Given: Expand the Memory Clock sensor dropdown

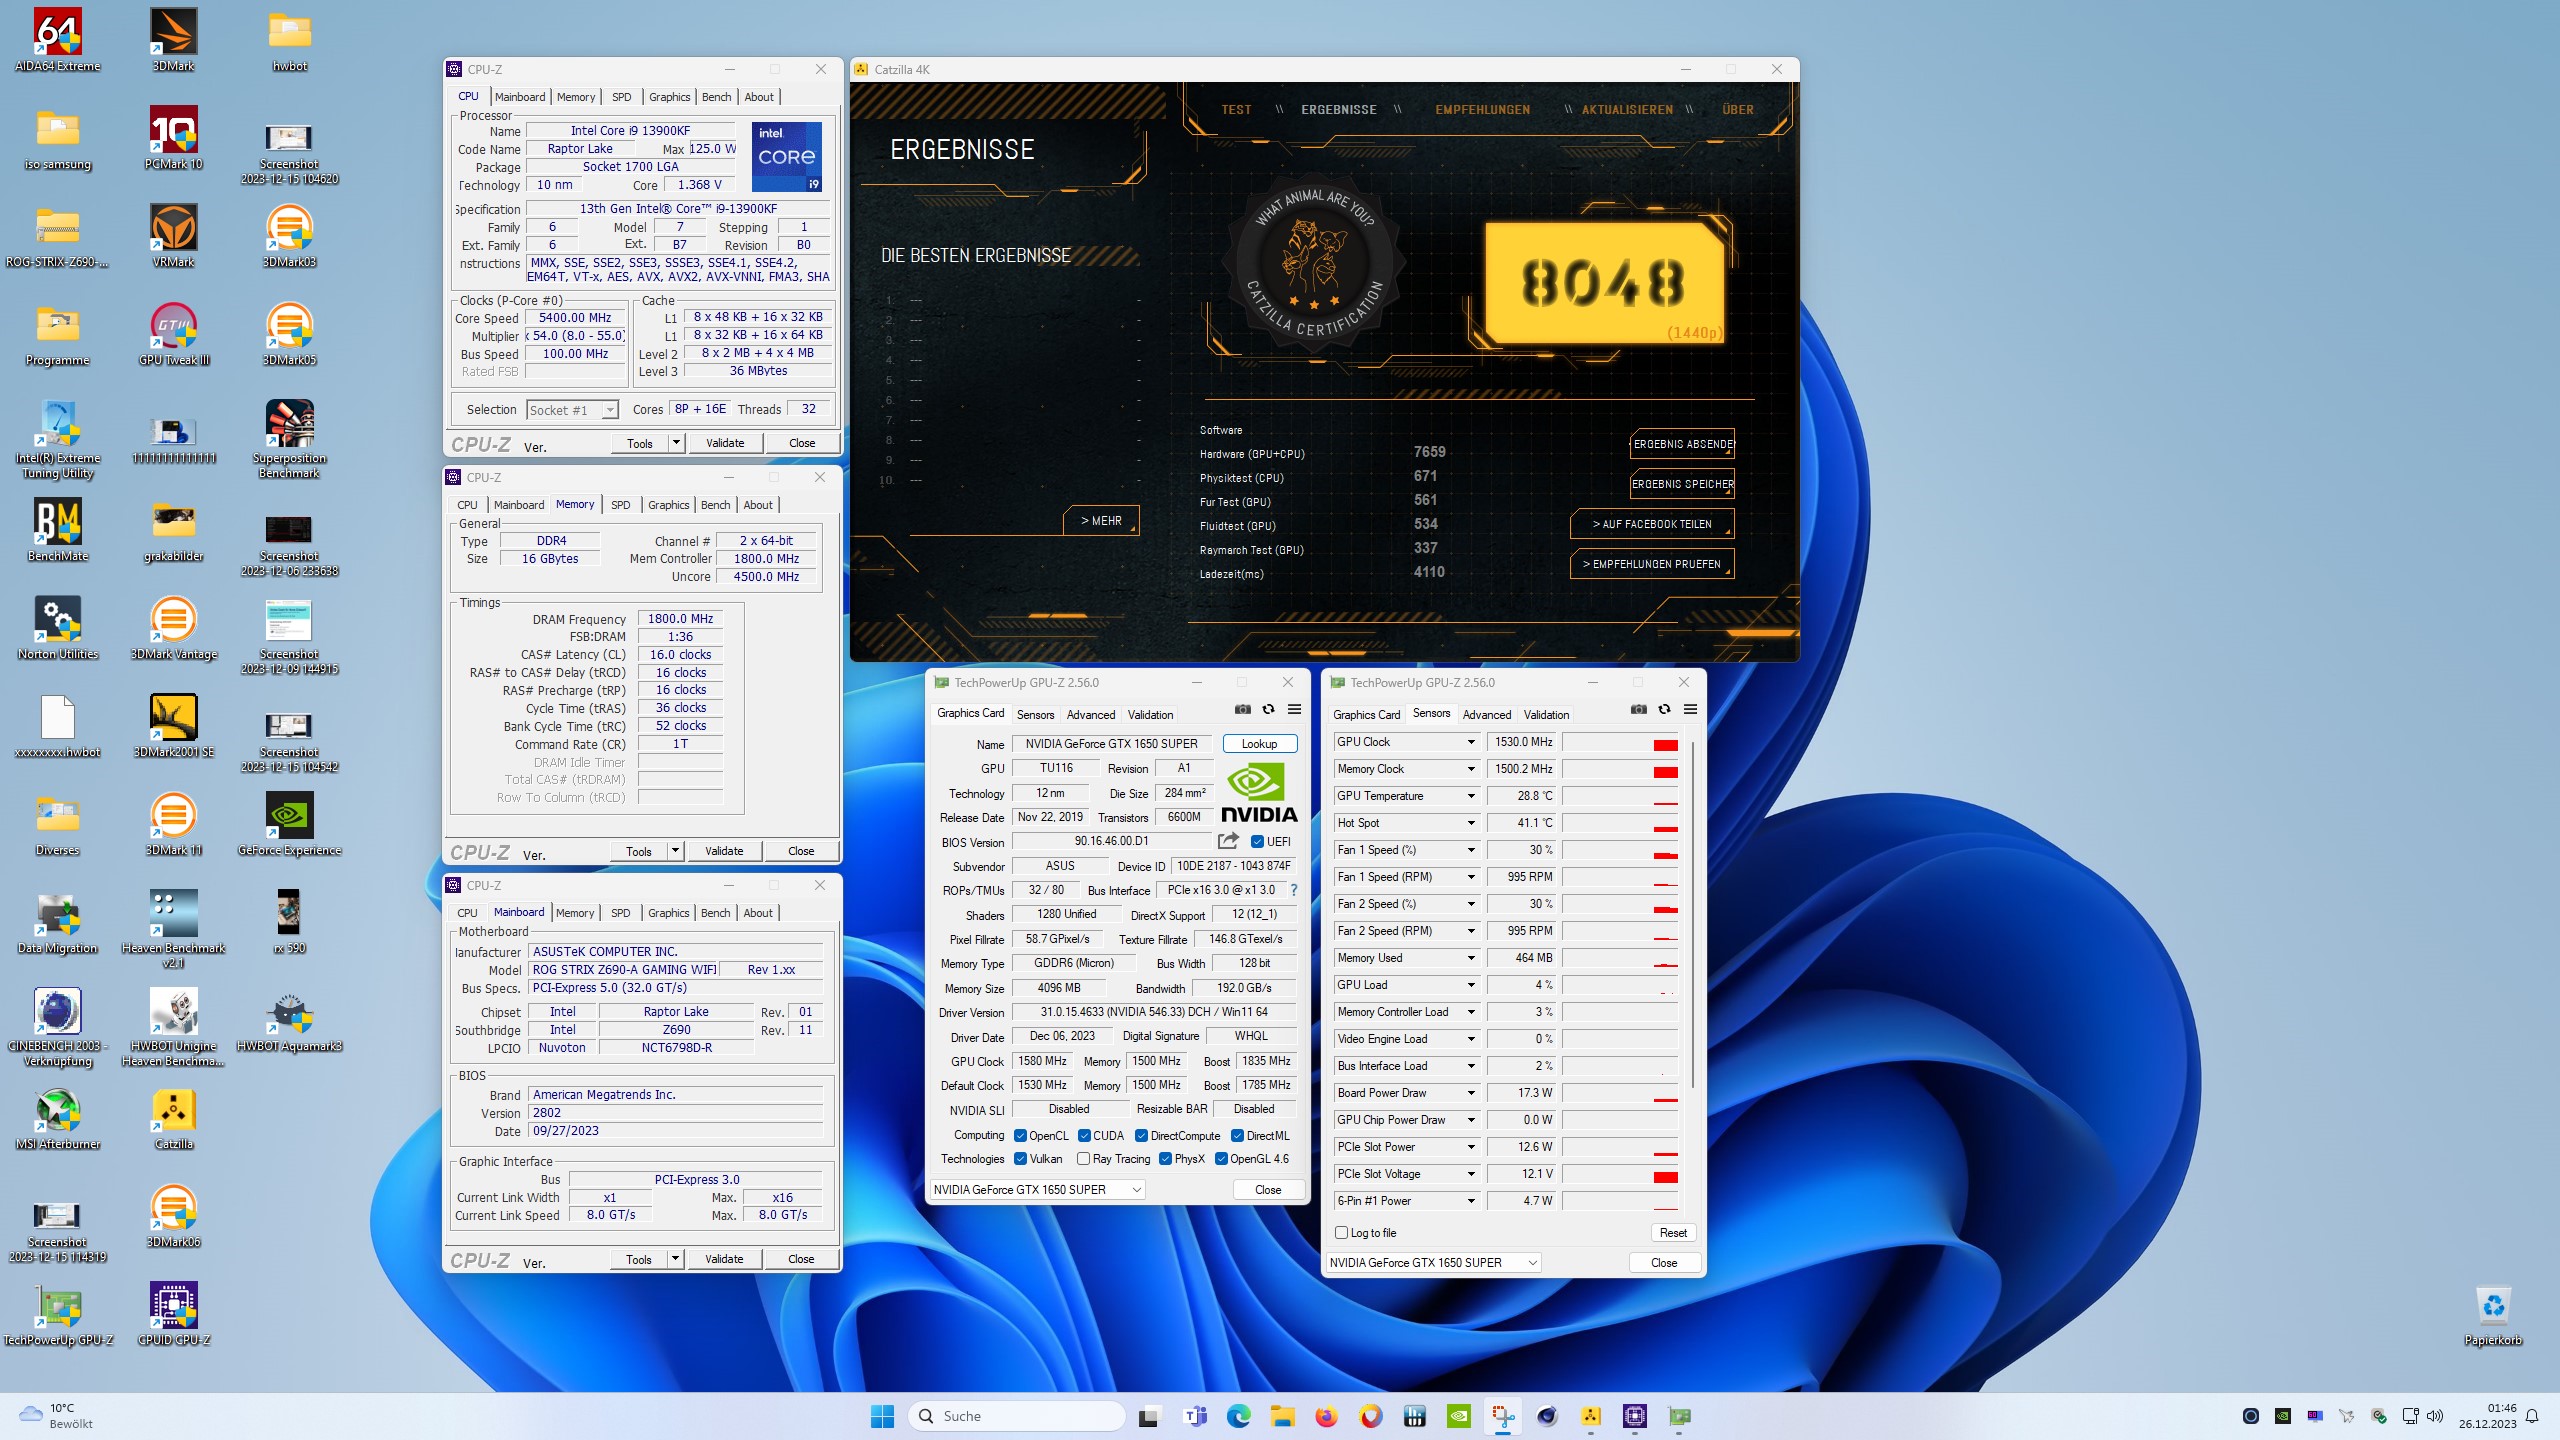Looking at the screenshot, I should [1471, 769].
